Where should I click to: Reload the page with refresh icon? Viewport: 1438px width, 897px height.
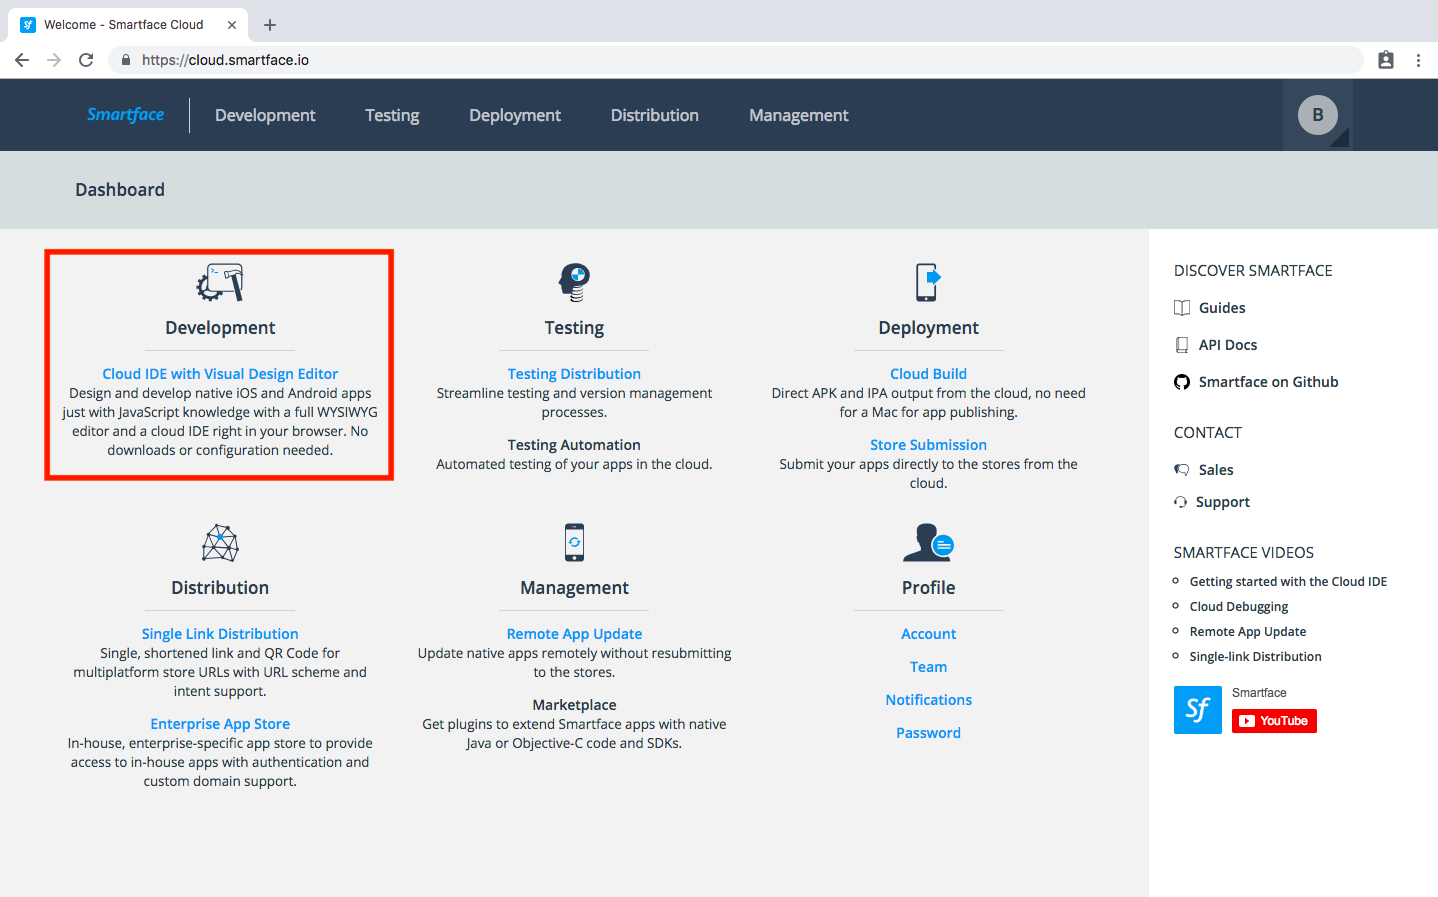coord(86,60)
